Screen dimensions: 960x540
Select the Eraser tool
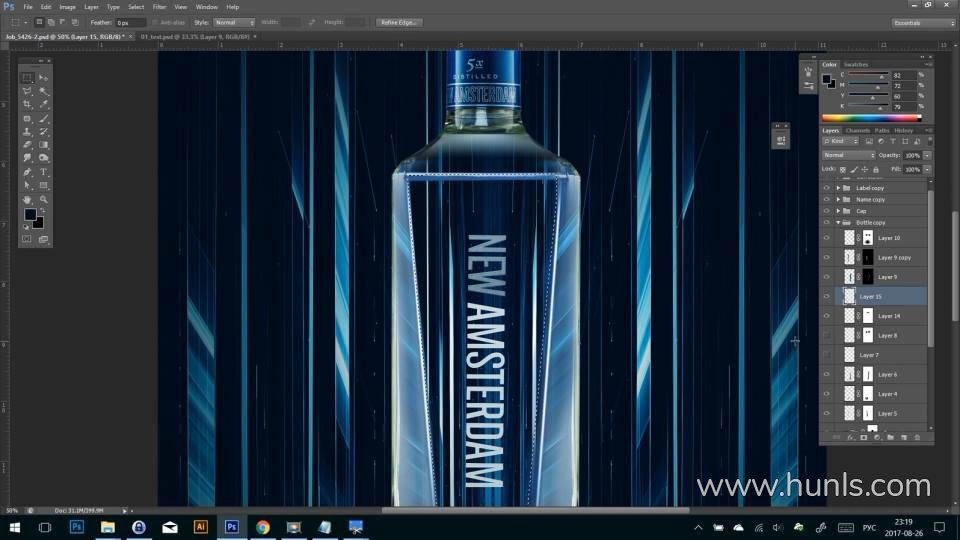[27, 146]
